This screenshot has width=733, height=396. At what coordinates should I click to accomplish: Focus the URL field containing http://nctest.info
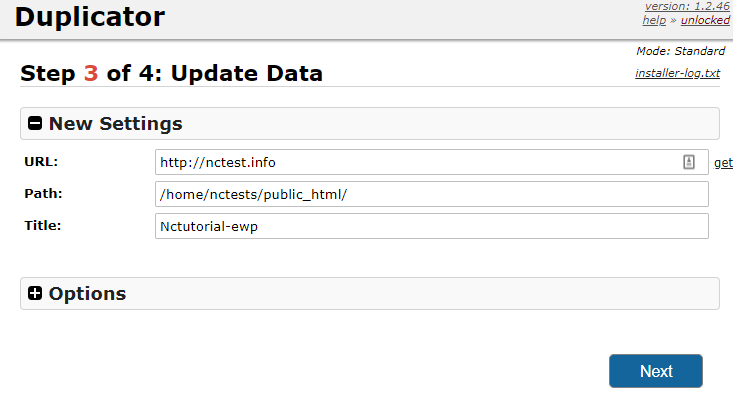point(431,162)
